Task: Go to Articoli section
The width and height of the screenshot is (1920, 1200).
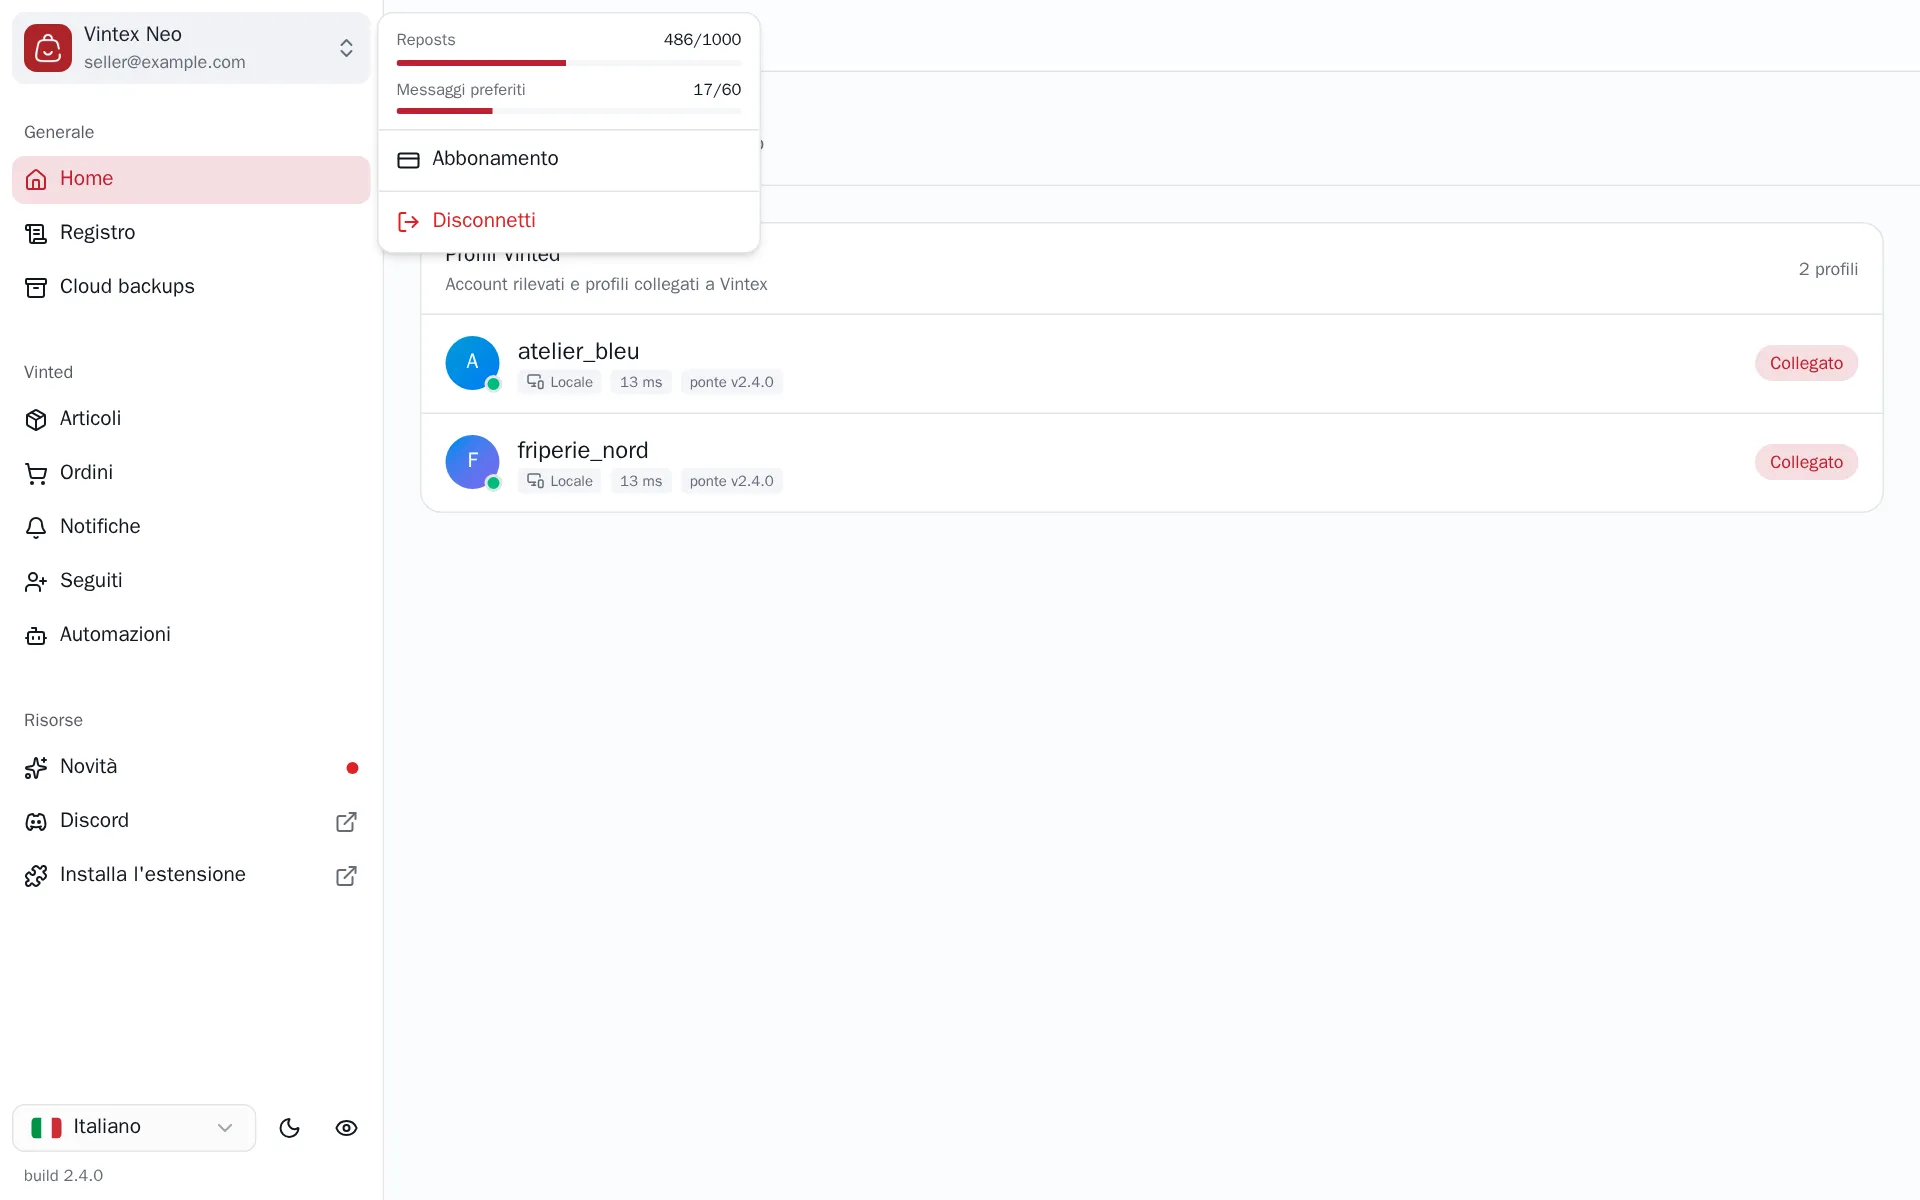Action: point(191,419)
